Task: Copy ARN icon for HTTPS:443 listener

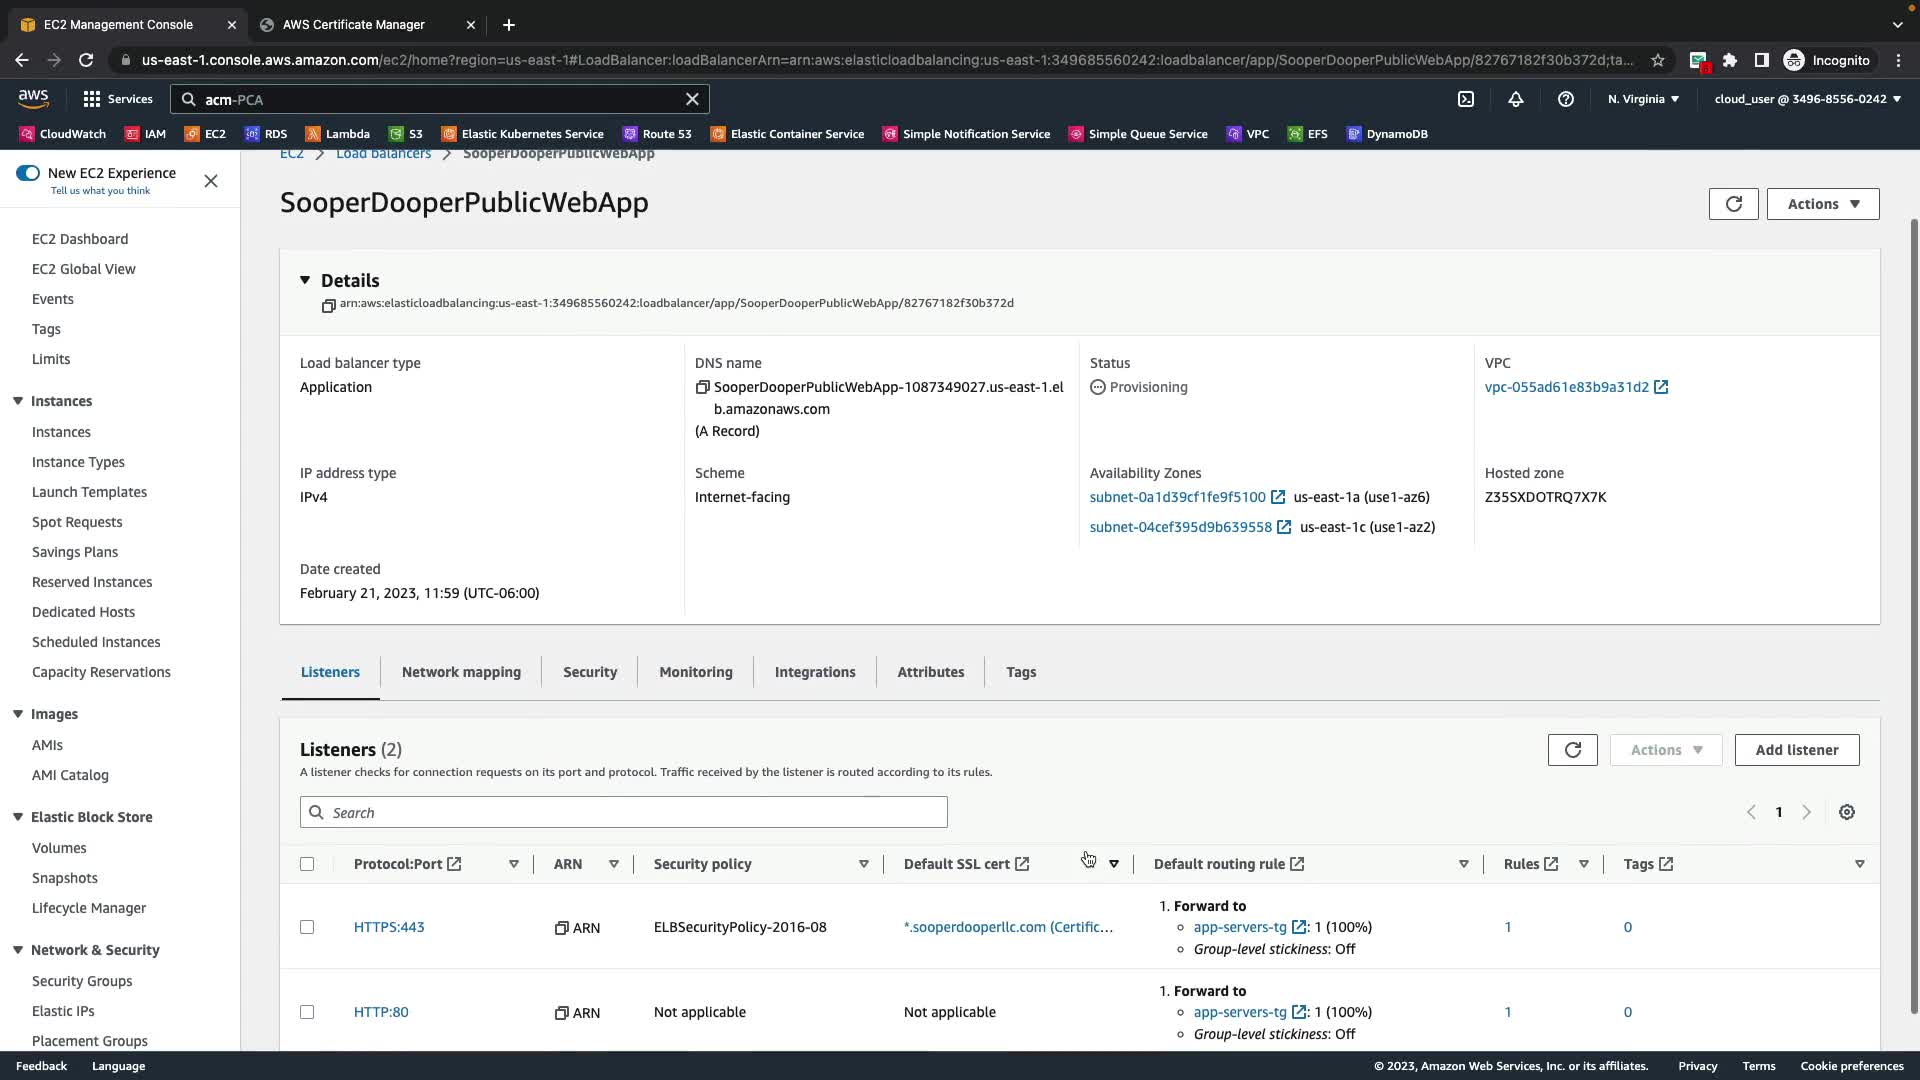Action: (562, 928)
